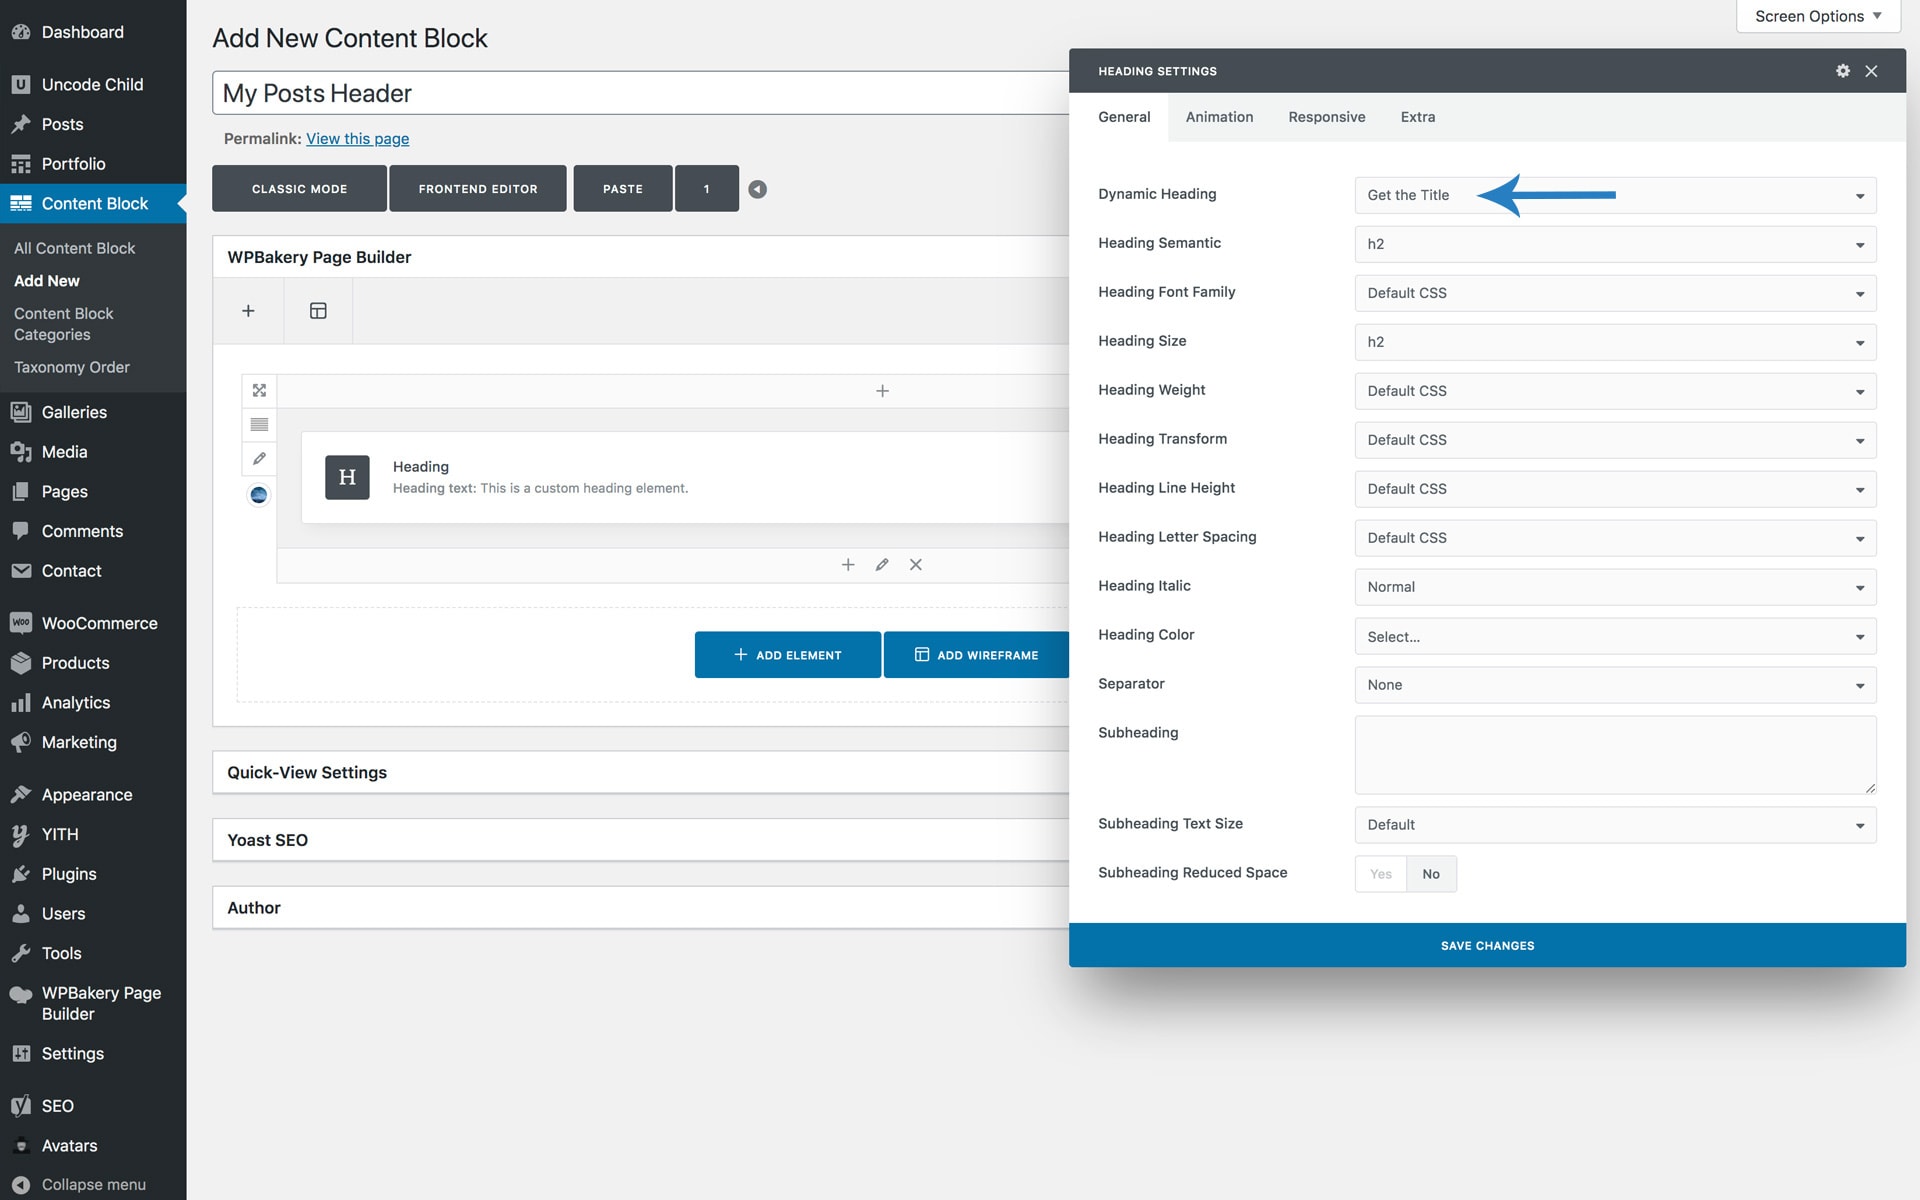Click into the Subheading text area

click(1614, 755)
